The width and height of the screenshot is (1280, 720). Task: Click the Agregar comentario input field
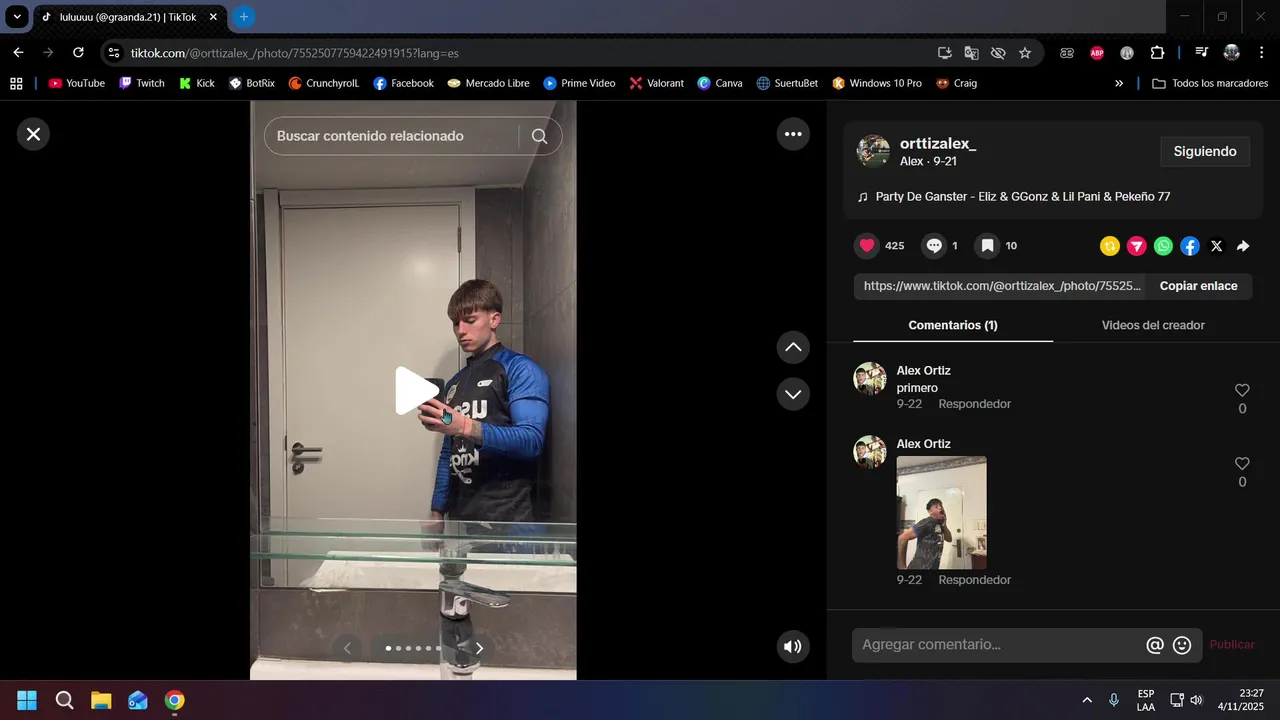coord(1000,645)
